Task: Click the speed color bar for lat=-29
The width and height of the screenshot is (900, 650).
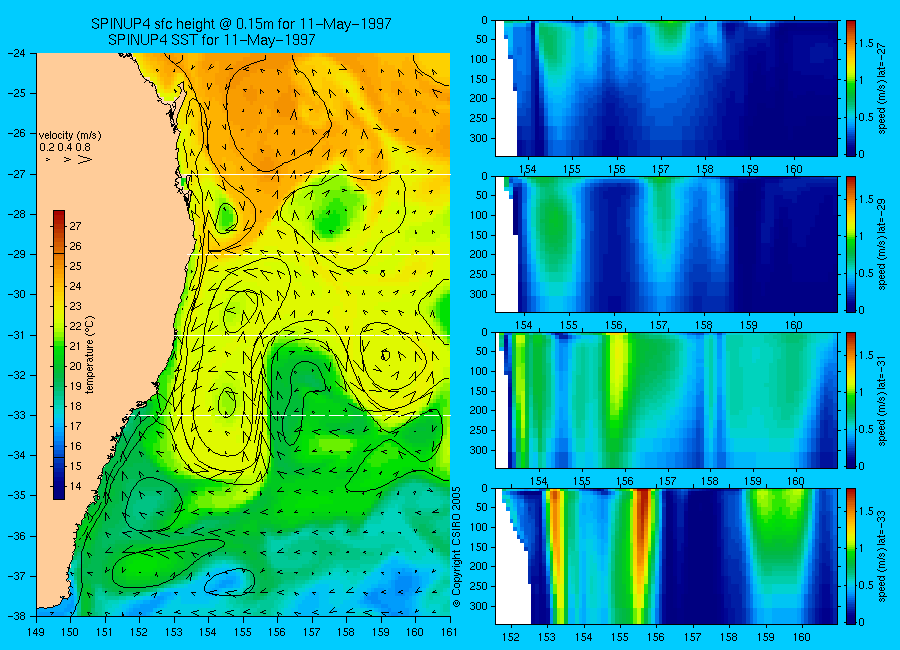Action: pyautogui.click(x=851, y=245)
